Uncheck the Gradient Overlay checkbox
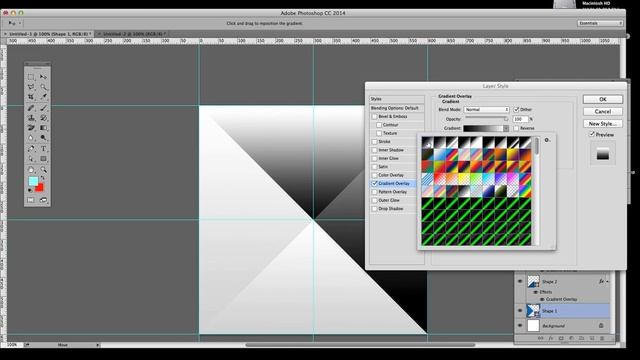This screenshot has height=360, width=640. click(374, 184)
